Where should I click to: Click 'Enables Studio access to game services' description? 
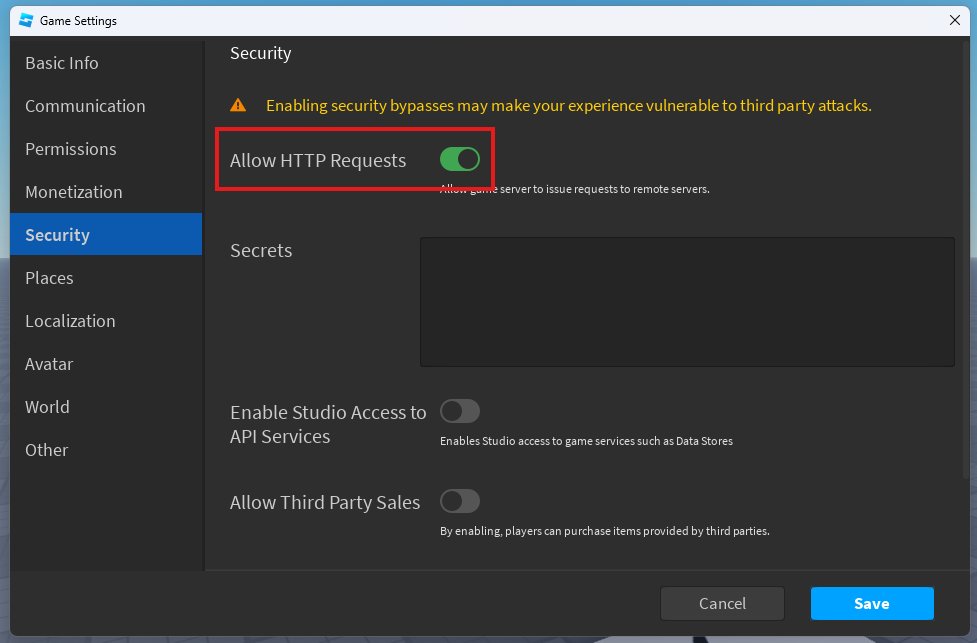click(x=586, y=441)
